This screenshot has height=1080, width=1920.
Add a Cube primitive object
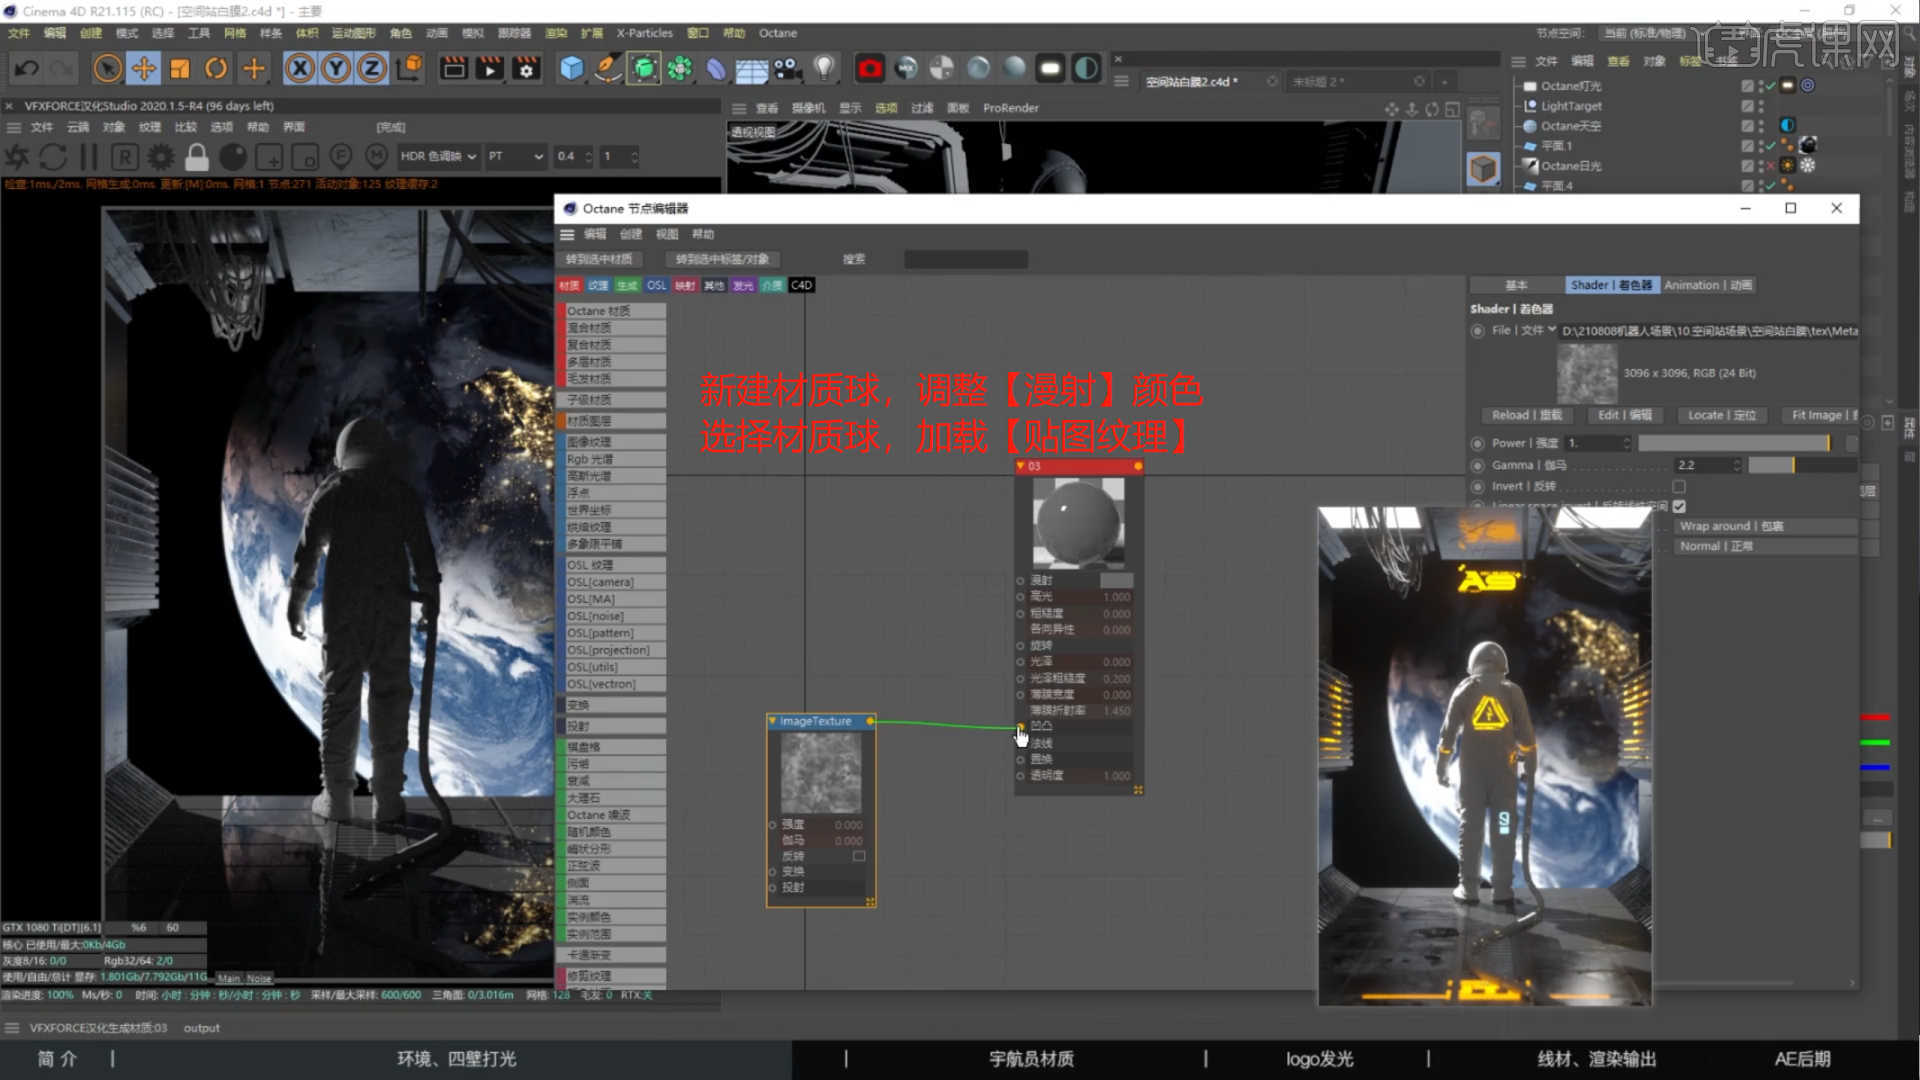[571, 68]
